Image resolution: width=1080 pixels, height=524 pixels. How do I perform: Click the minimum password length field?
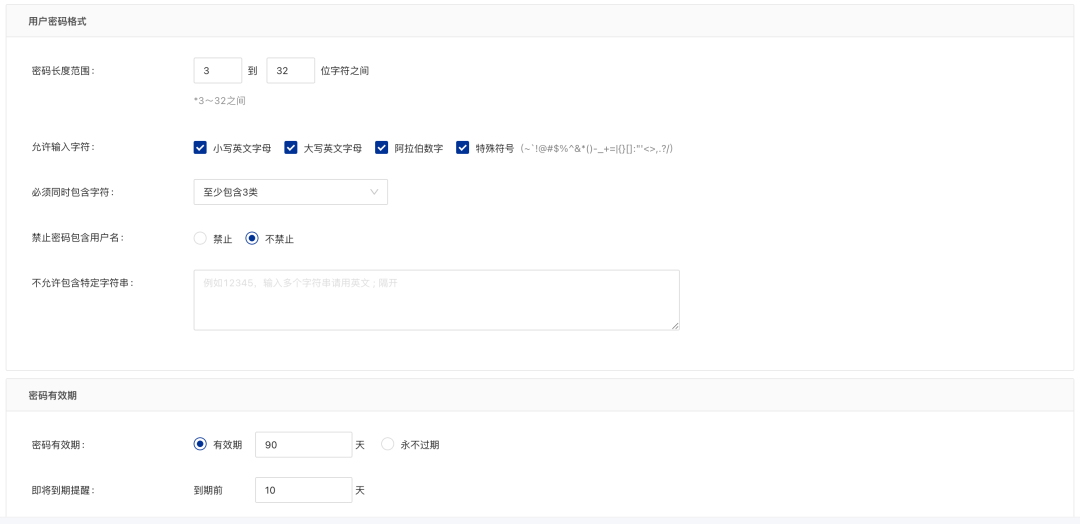[x=217, y=71]
